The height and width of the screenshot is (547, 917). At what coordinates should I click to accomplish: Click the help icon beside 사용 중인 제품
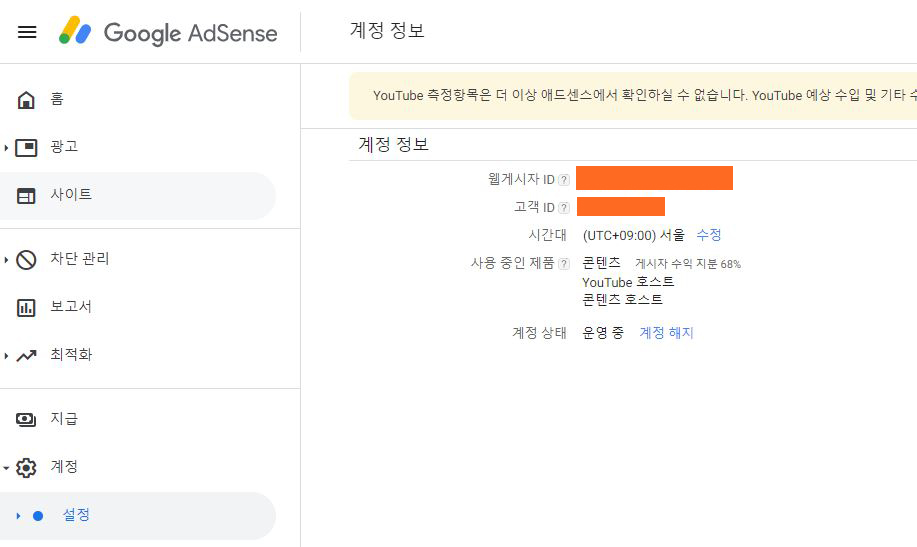click(x=564, y=264)
